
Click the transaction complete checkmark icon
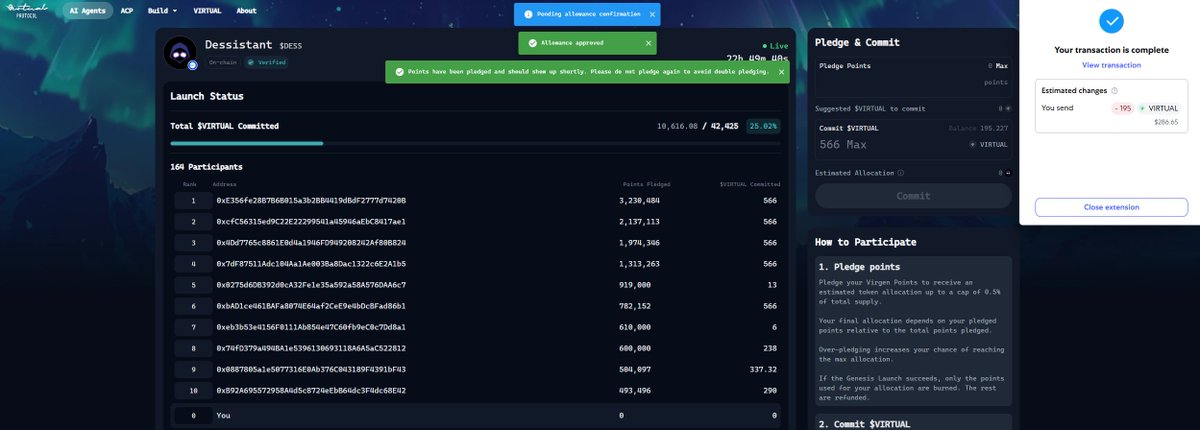[1111, 21]
